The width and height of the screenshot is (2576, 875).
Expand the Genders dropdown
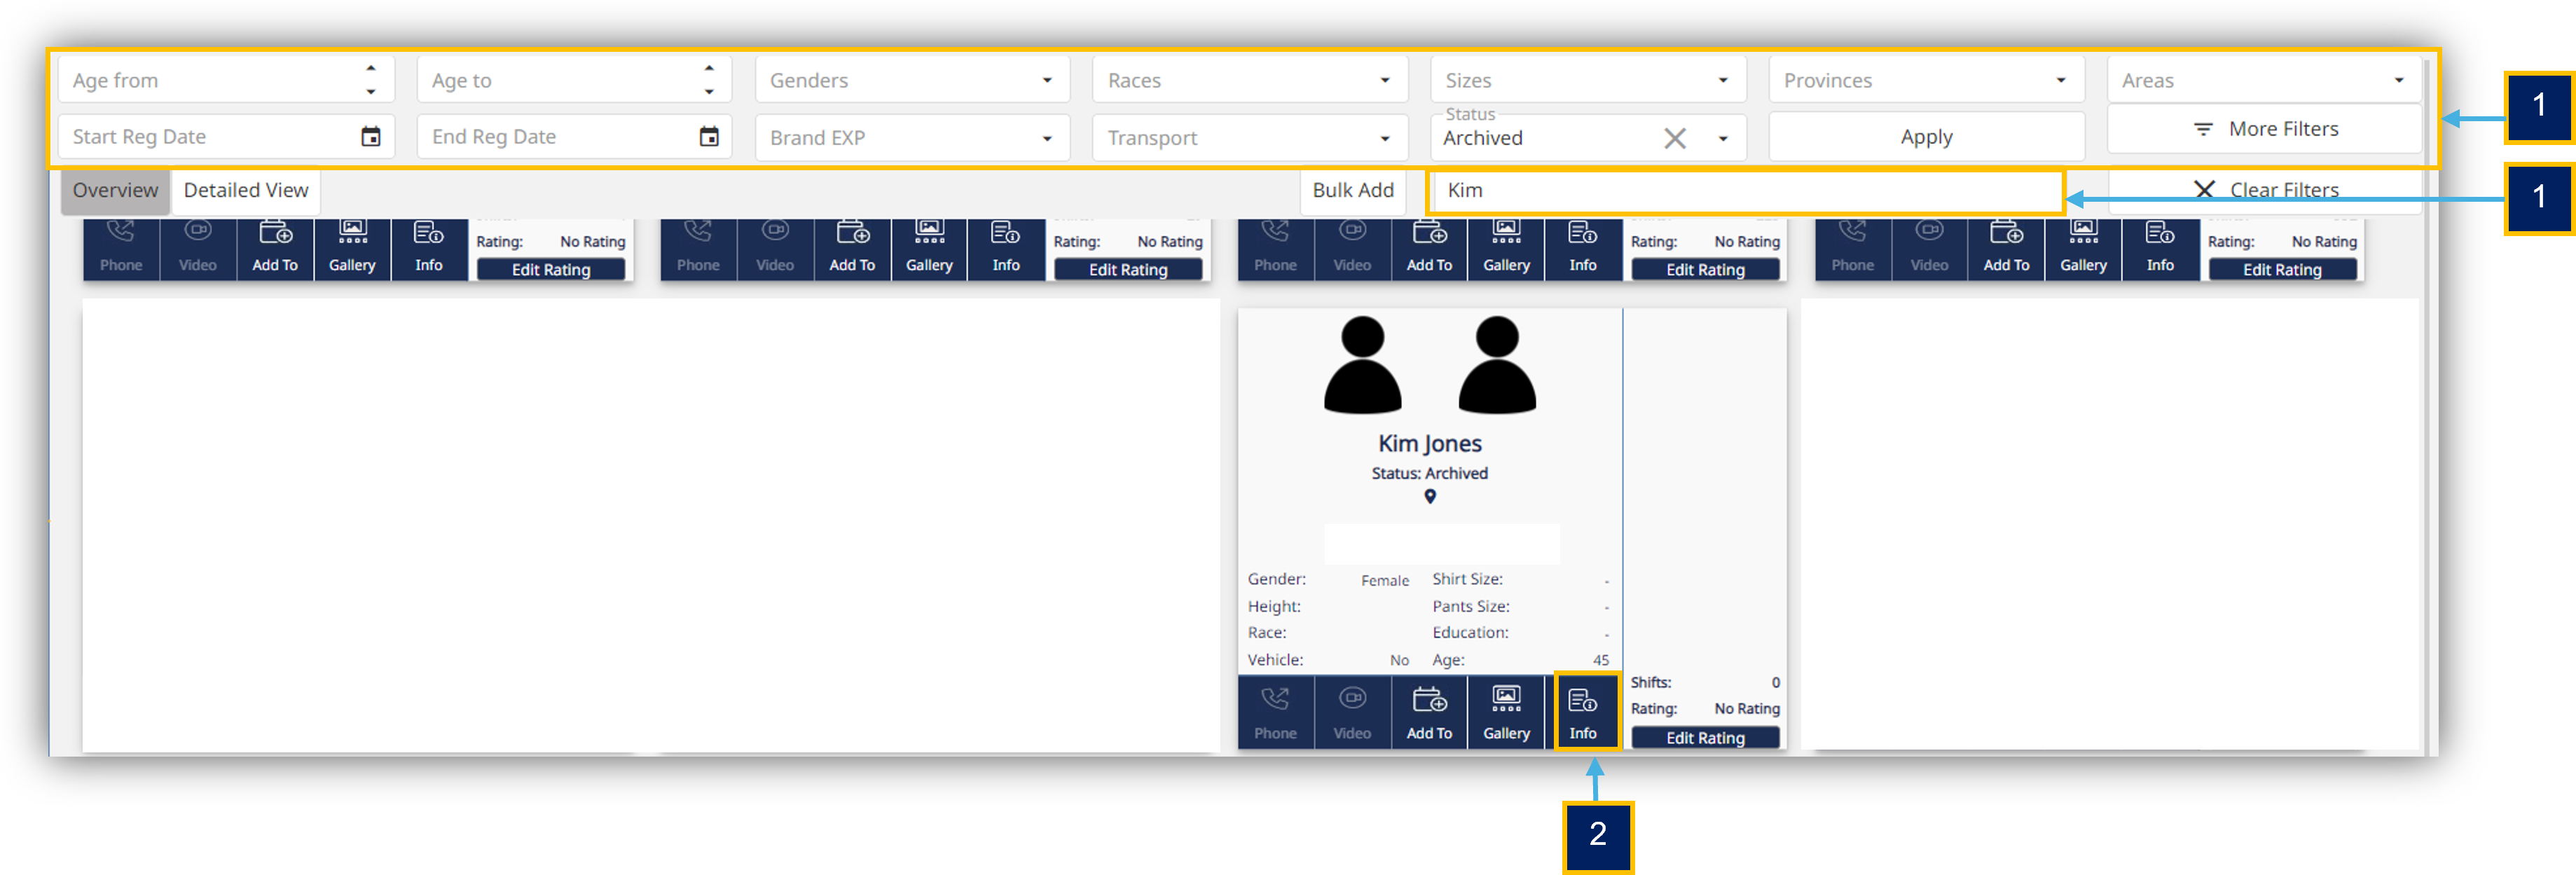(x=912, y=80)
